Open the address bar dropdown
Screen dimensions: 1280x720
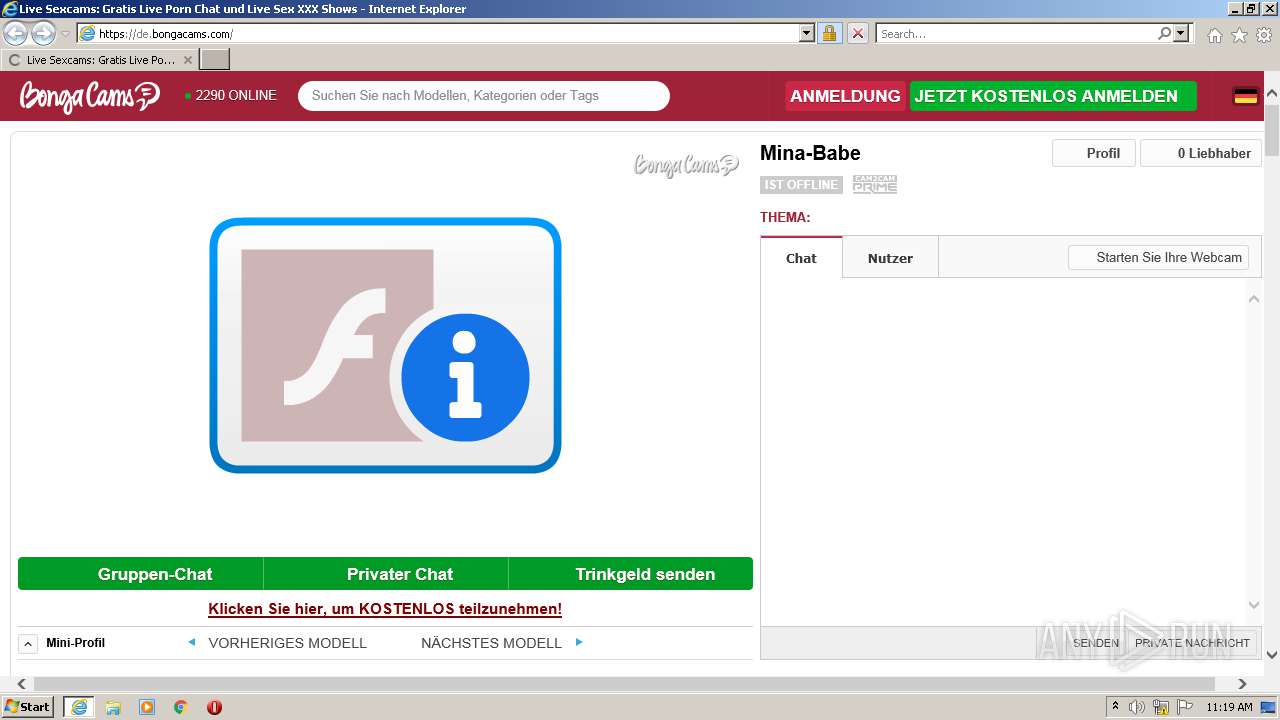click(x=807, y=33)
